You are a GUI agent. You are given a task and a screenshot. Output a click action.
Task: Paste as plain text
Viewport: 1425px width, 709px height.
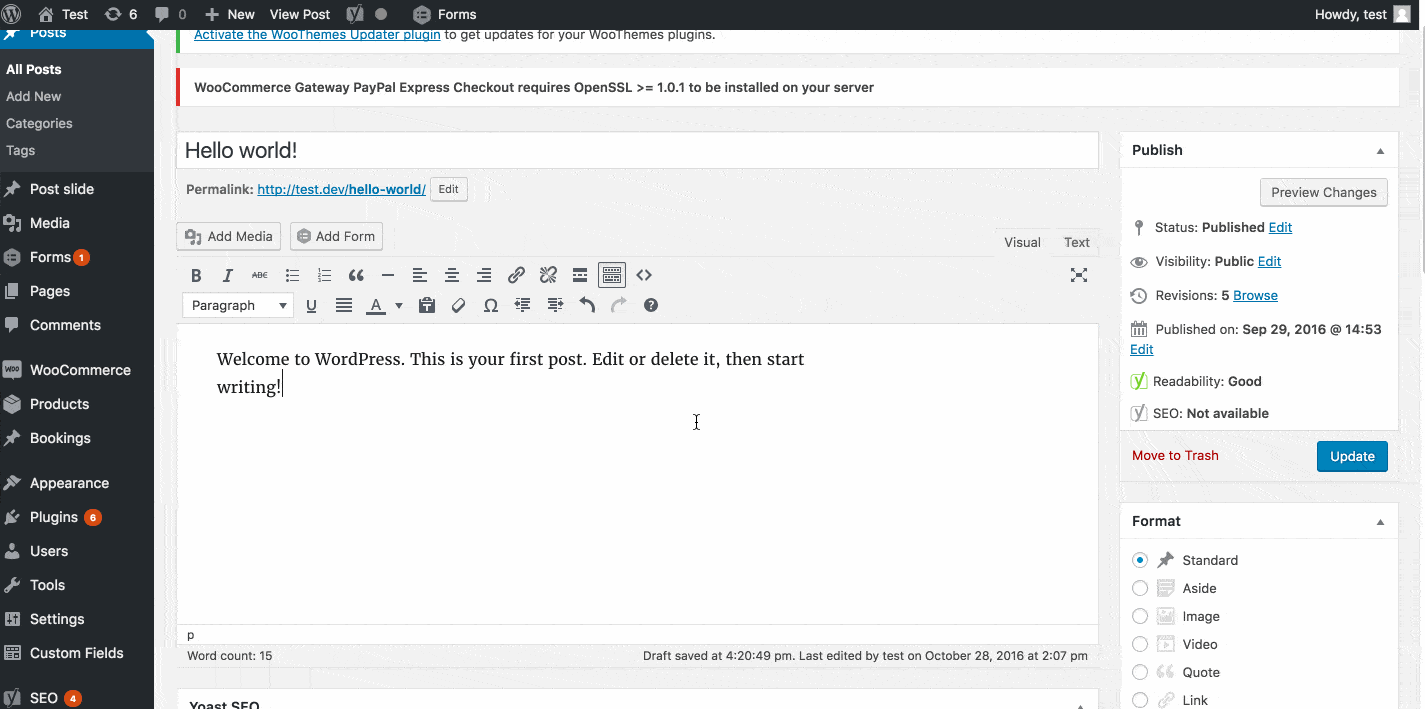[427, 305]
